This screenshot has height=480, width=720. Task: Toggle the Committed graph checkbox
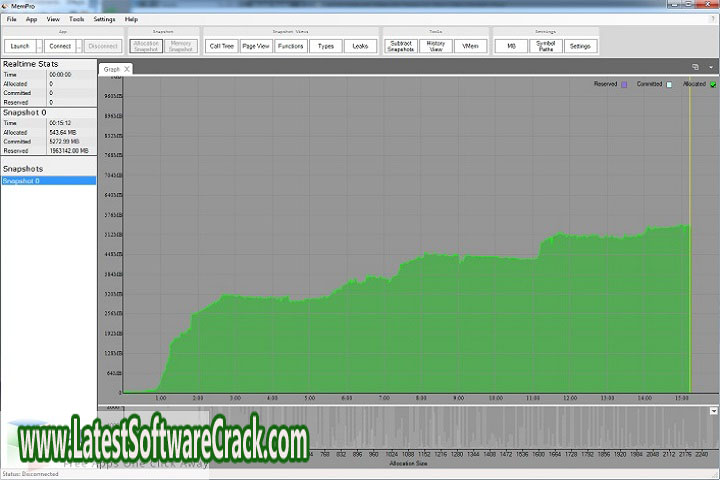pyautogui.click(x=669, y=85)
